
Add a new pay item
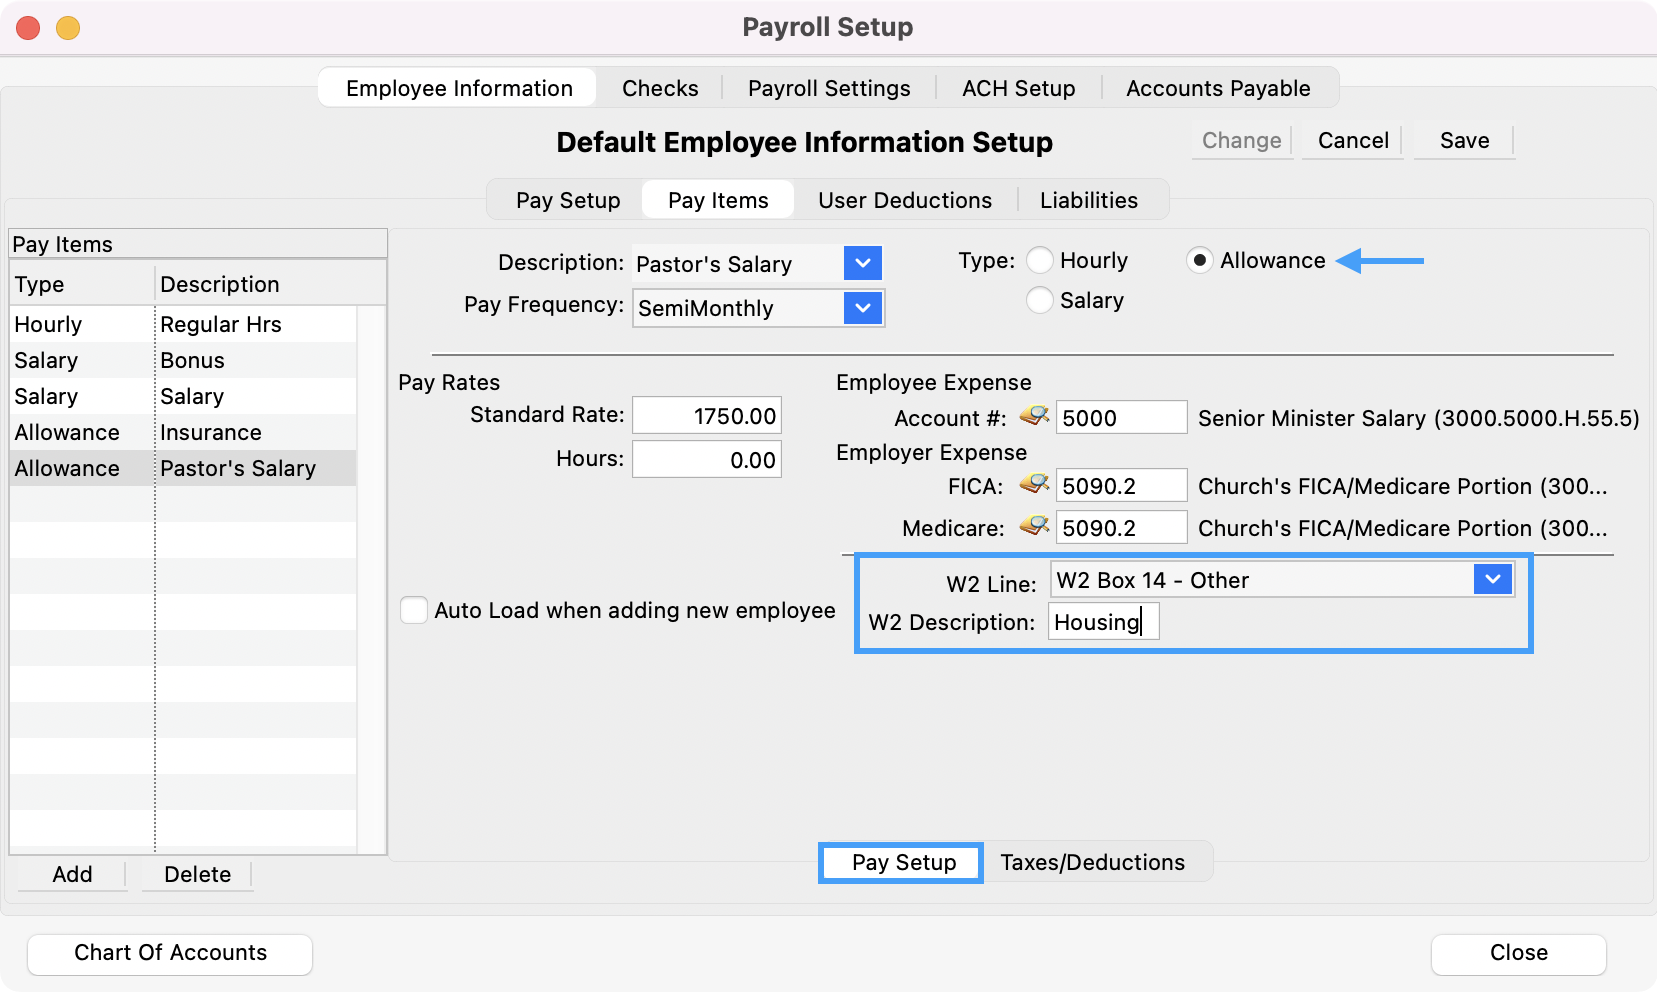[x=72, y=874]
